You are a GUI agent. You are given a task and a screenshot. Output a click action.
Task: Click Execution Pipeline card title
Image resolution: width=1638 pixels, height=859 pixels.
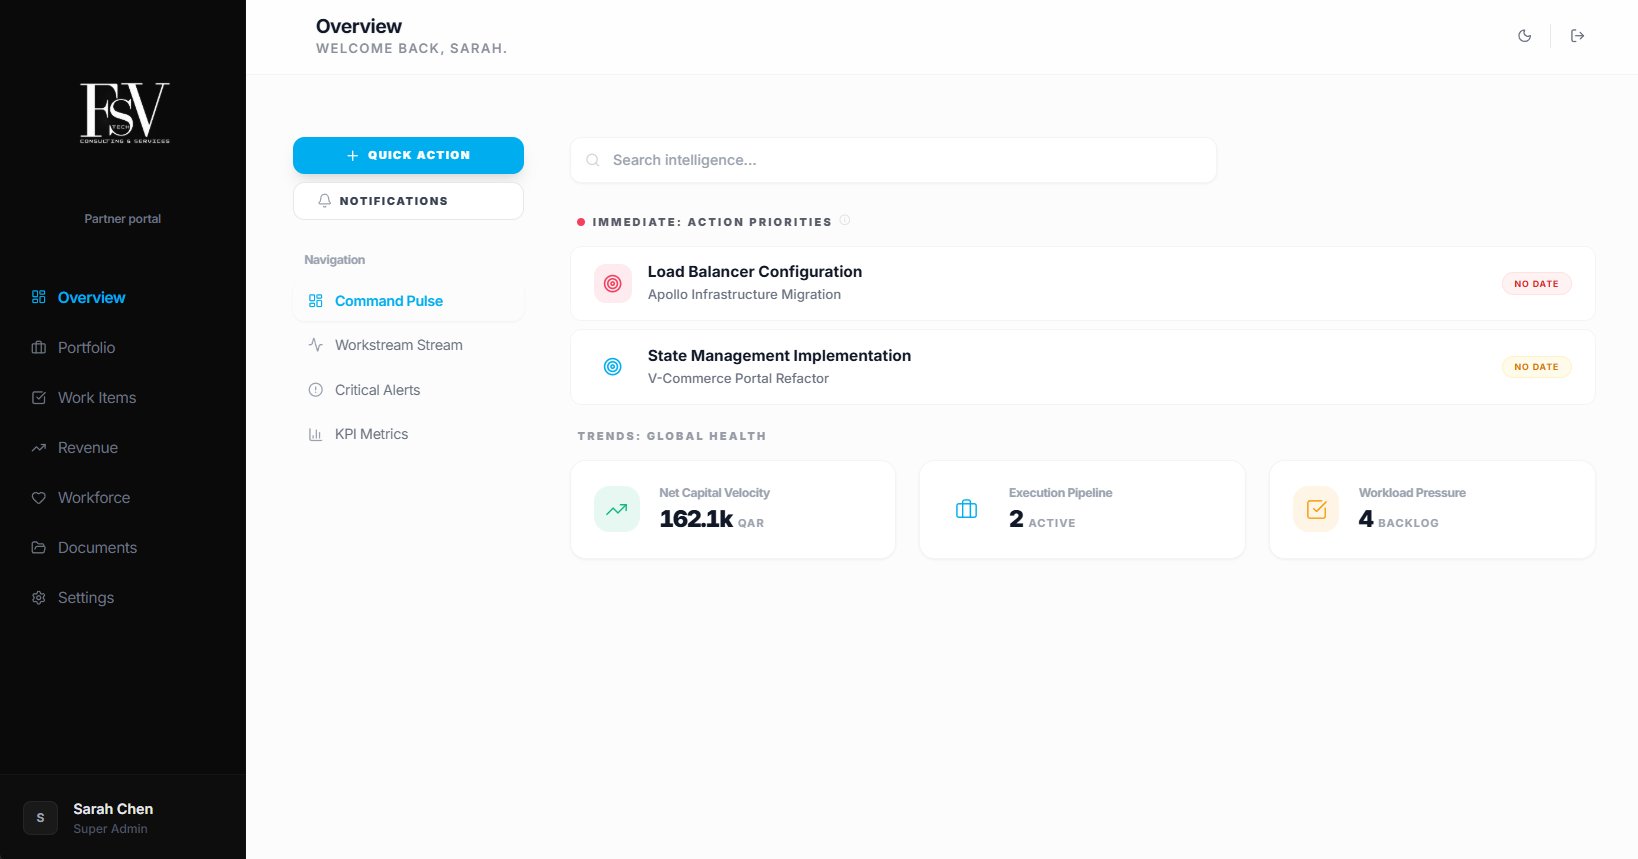(1060, 493)
